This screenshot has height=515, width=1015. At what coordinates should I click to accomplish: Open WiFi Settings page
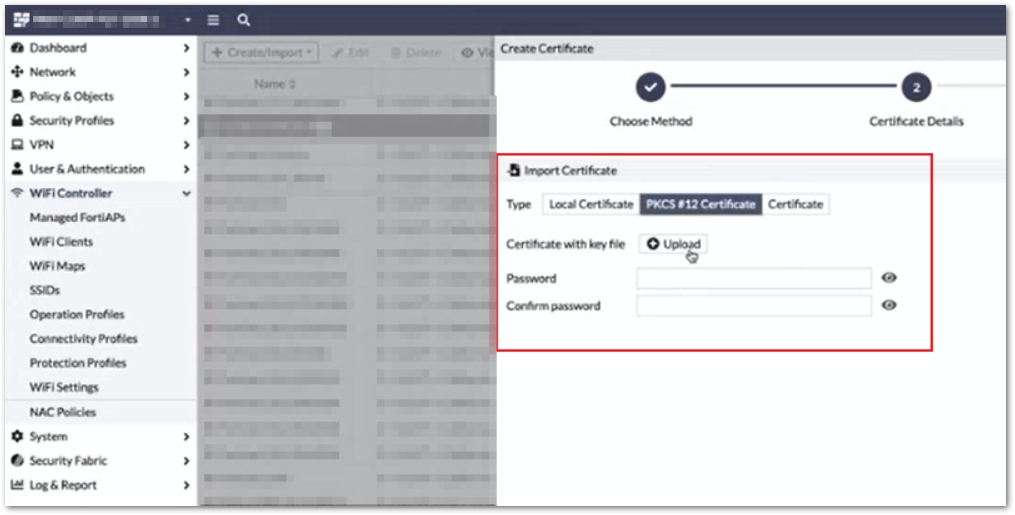(64, 388)
